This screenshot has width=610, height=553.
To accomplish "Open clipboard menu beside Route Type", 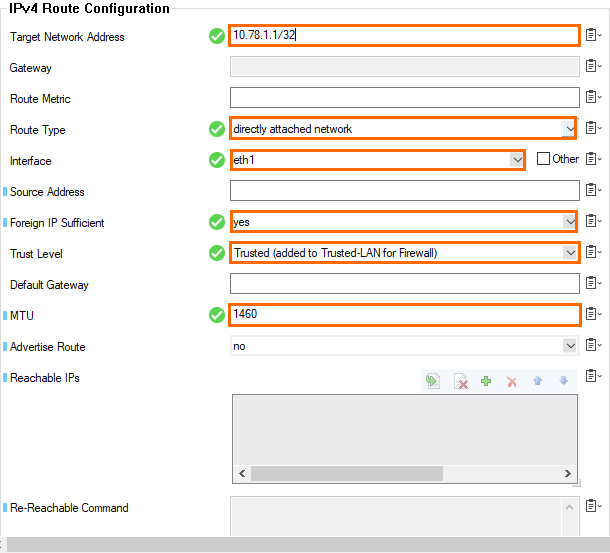I will click(593, 128).
